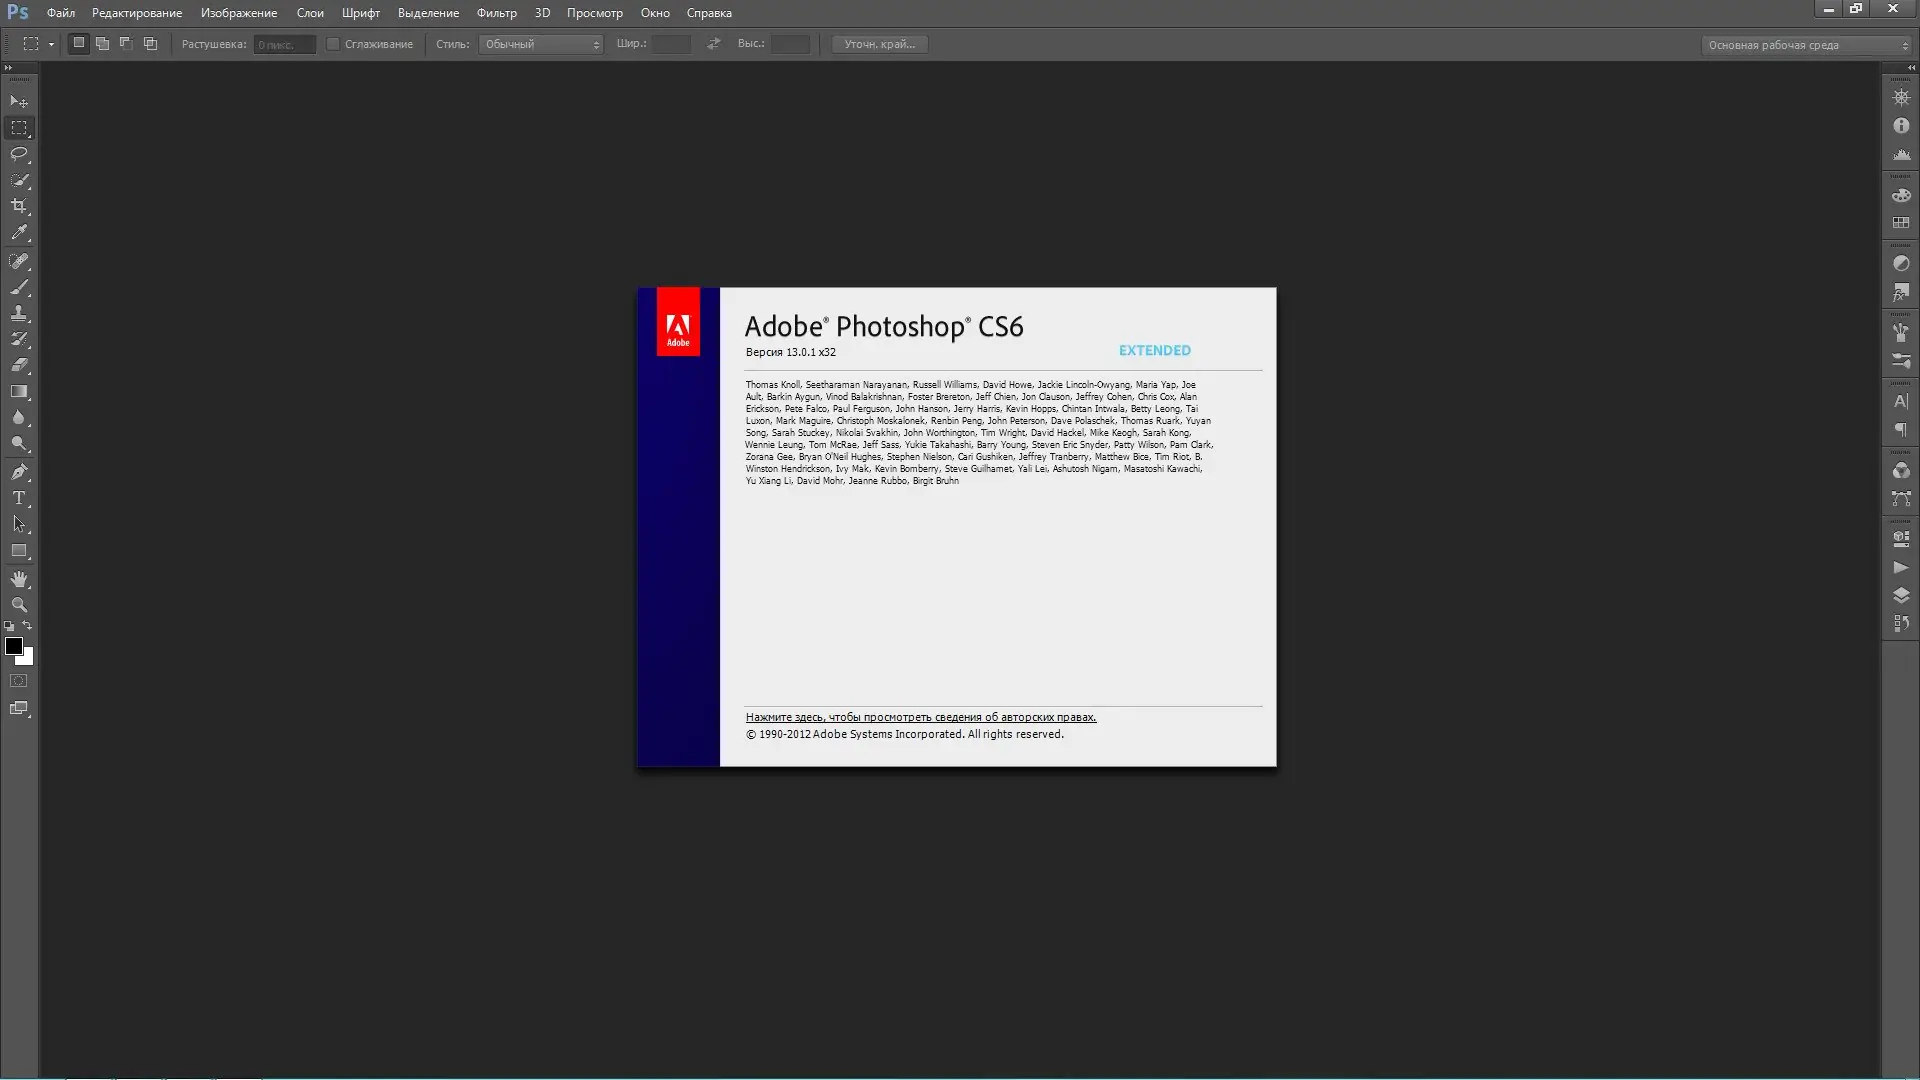Select the Eyedropper tool
Image resolution: width=1920 pixels, height=1080 pixels.
(x=19, y=232)
